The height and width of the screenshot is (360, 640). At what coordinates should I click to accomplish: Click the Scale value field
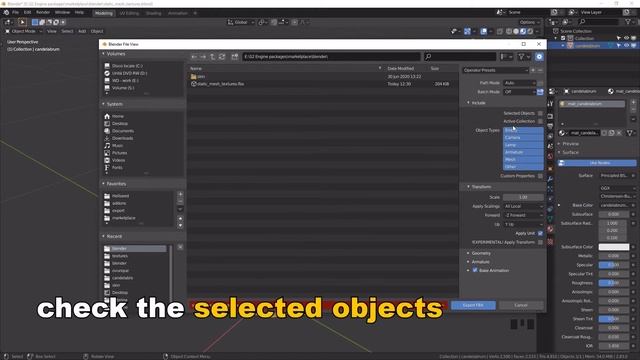pyautogui.click(x=523, y=197)
